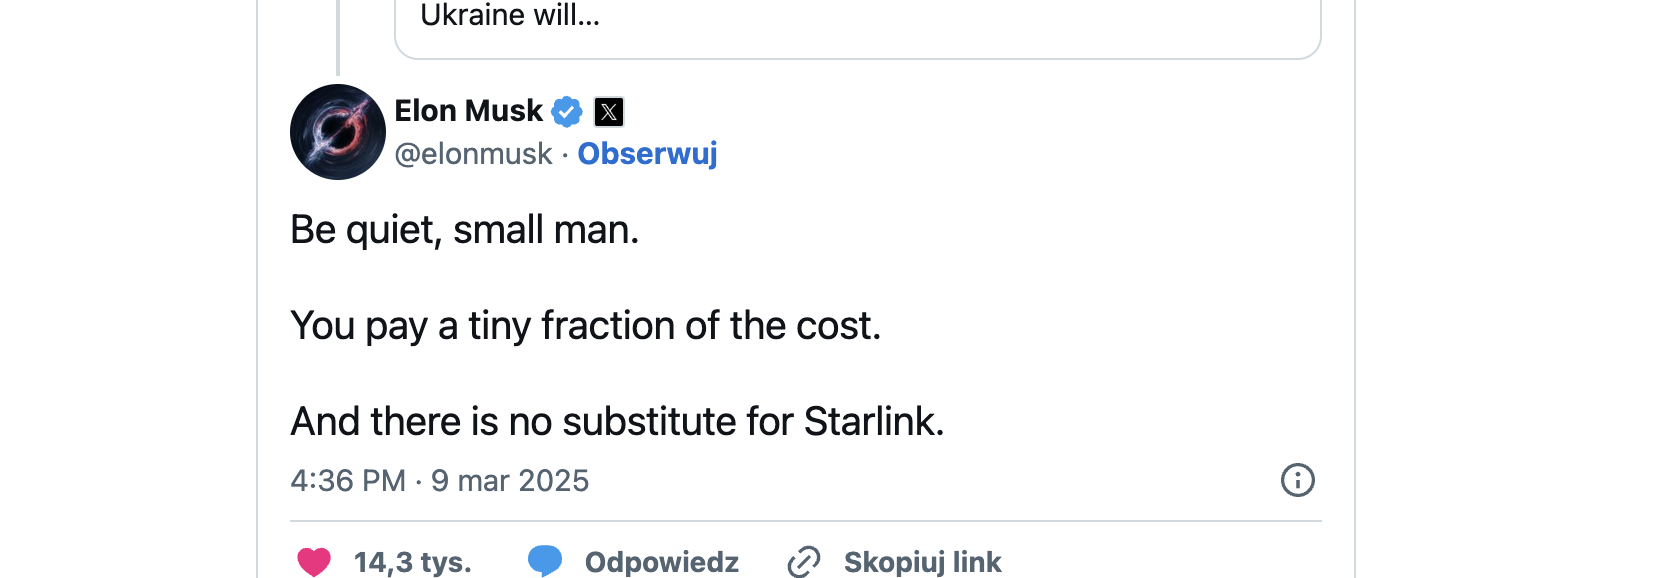
Task: Click the blue verified checkmark badge
Action: 567,112
